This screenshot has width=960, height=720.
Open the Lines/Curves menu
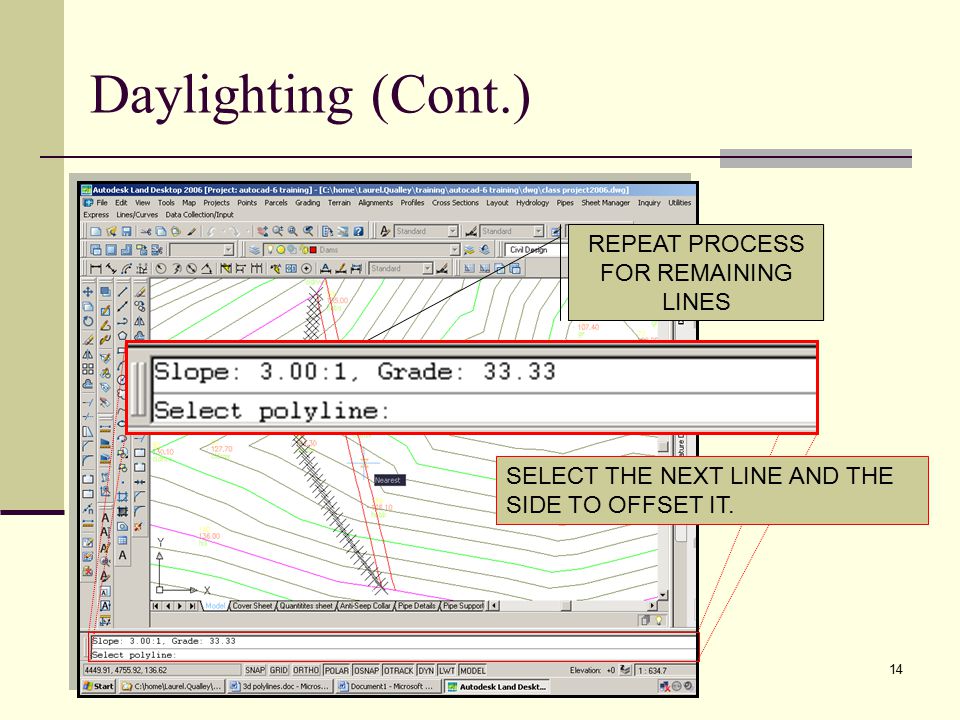(x=137, y=215)
